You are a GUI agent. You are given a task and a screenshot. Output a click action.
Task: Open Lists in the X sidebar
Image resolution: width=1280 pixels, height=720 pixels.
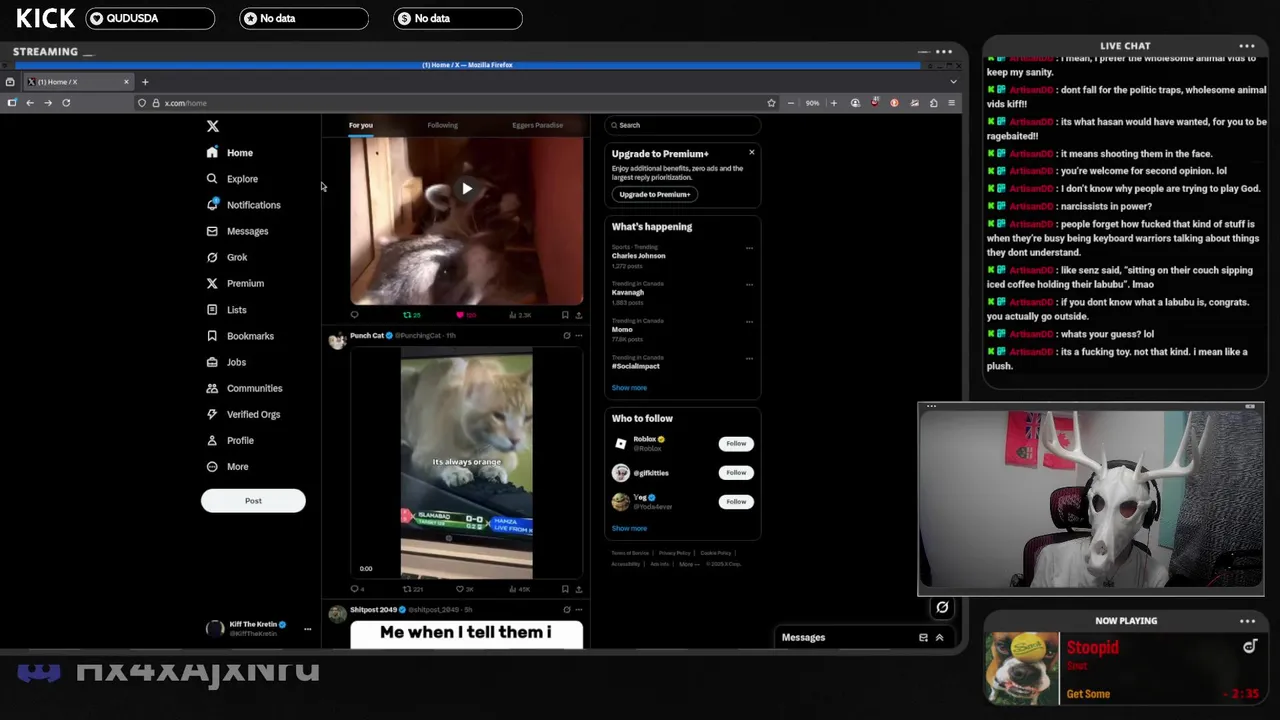click(227, 310)
